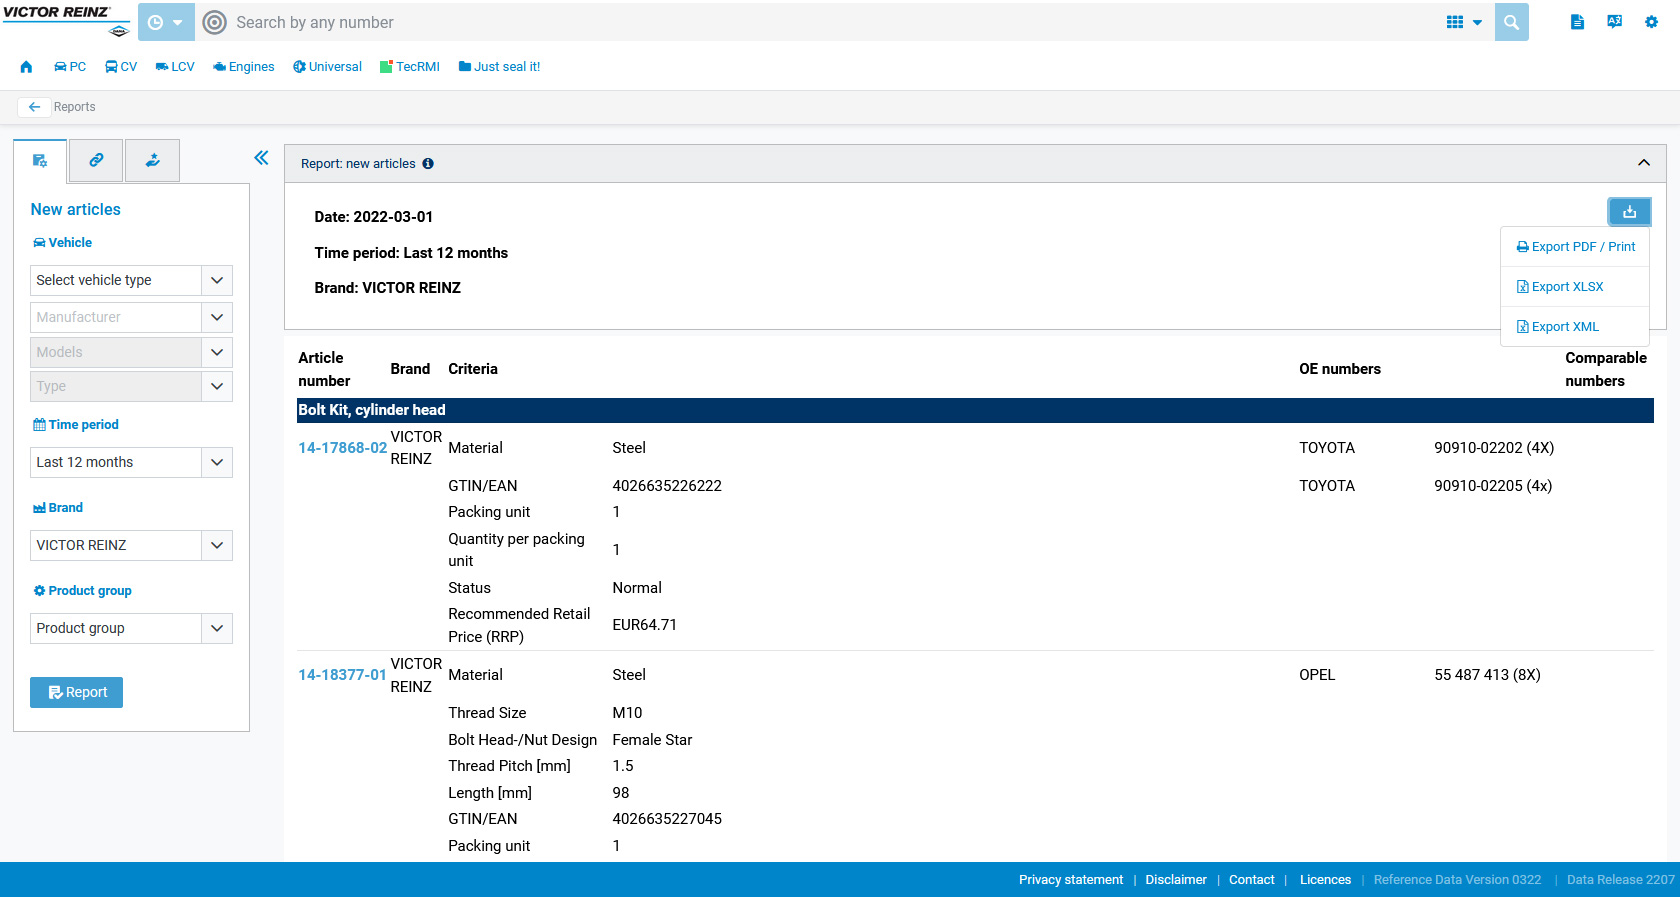1680x897 pixels.
Task: Select the third report tab icon
Action: pos(153,161)
